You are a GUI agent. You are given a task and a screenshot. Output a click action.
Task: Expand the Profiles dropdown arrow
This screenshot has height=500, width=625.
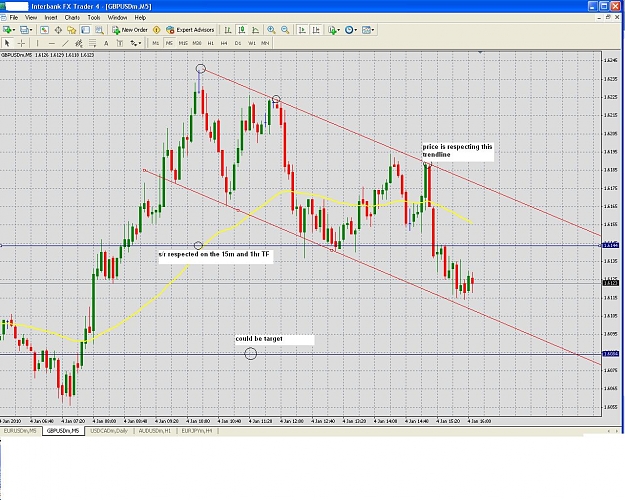click(31, 30)
